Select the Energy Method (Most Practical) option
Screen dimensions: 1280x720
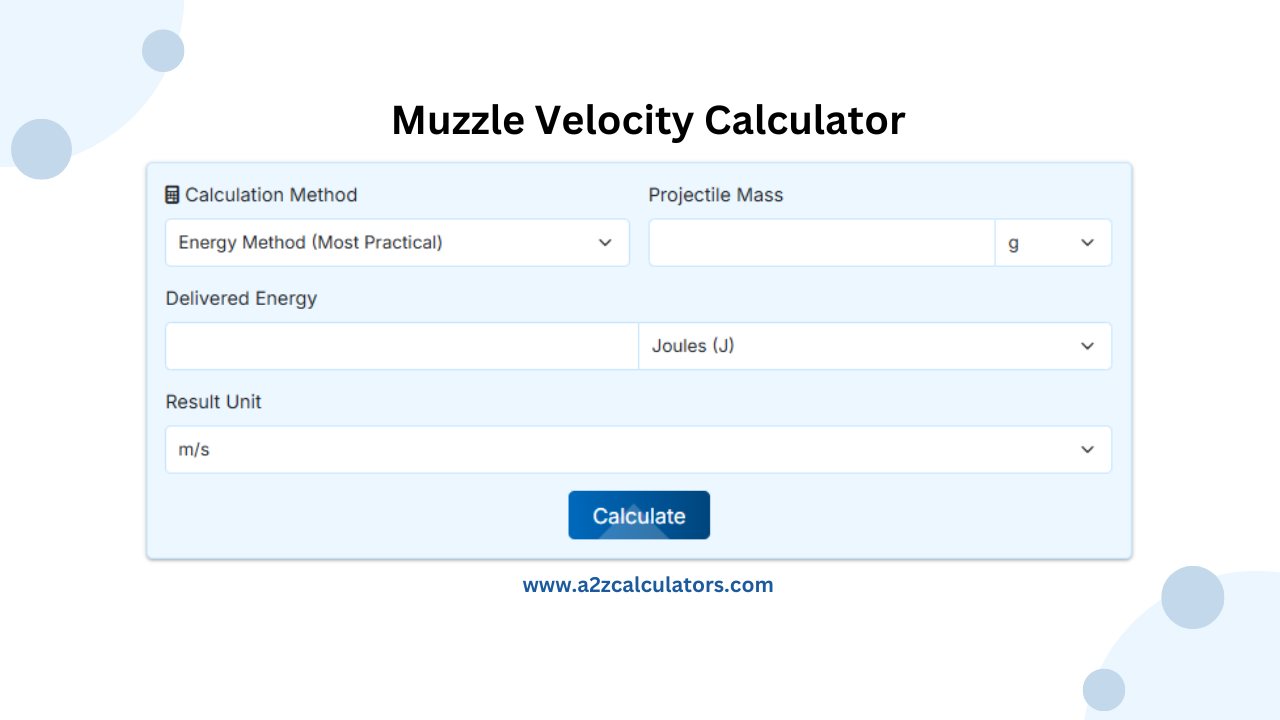point(397,242)
